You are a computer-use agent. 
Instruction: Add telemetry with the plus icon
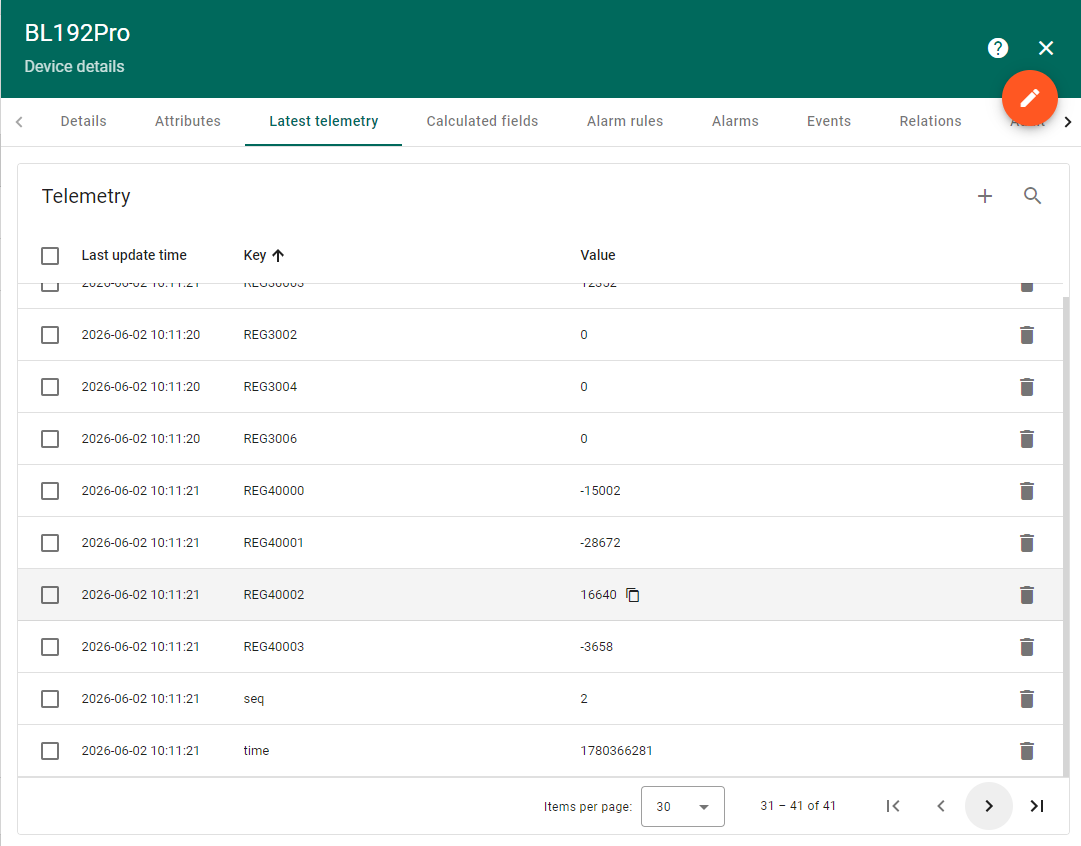(x=984, y=197)
